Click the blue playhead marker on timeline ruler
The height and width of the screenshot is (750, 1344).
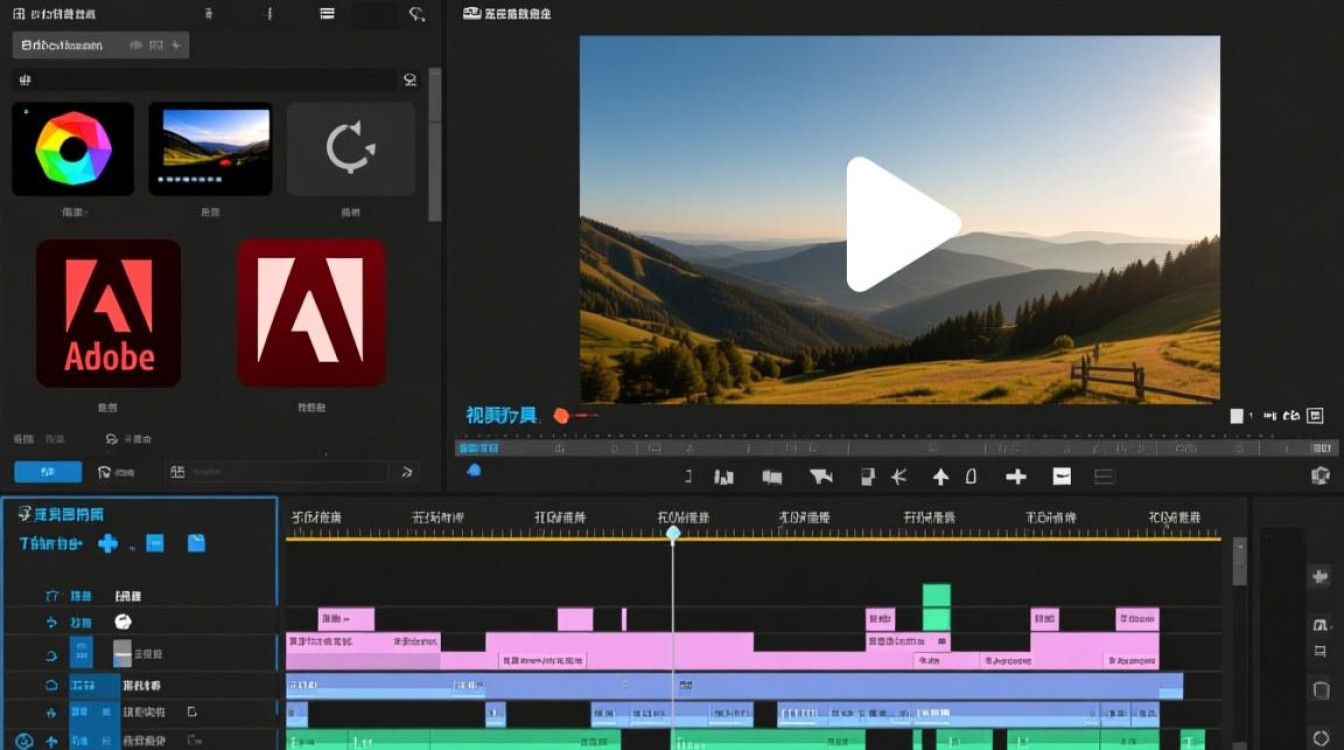coord(673,533)
